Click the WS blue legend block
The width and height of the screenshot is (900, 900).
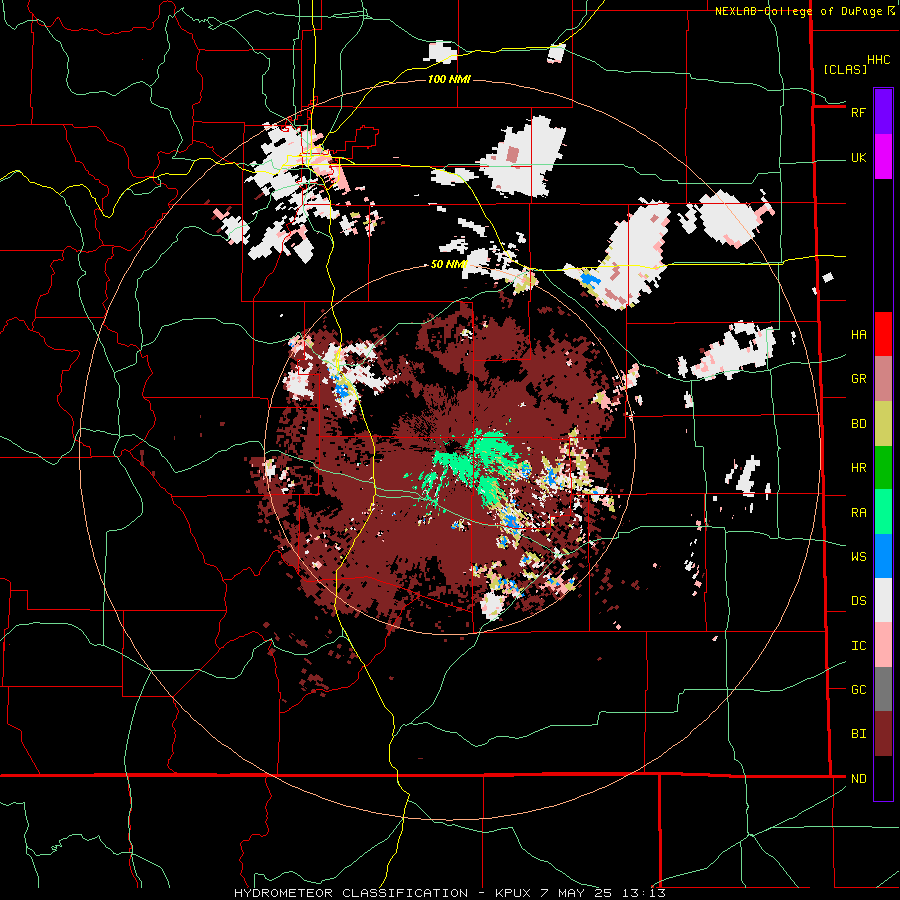pyautogui.click(x=883, y=556)
